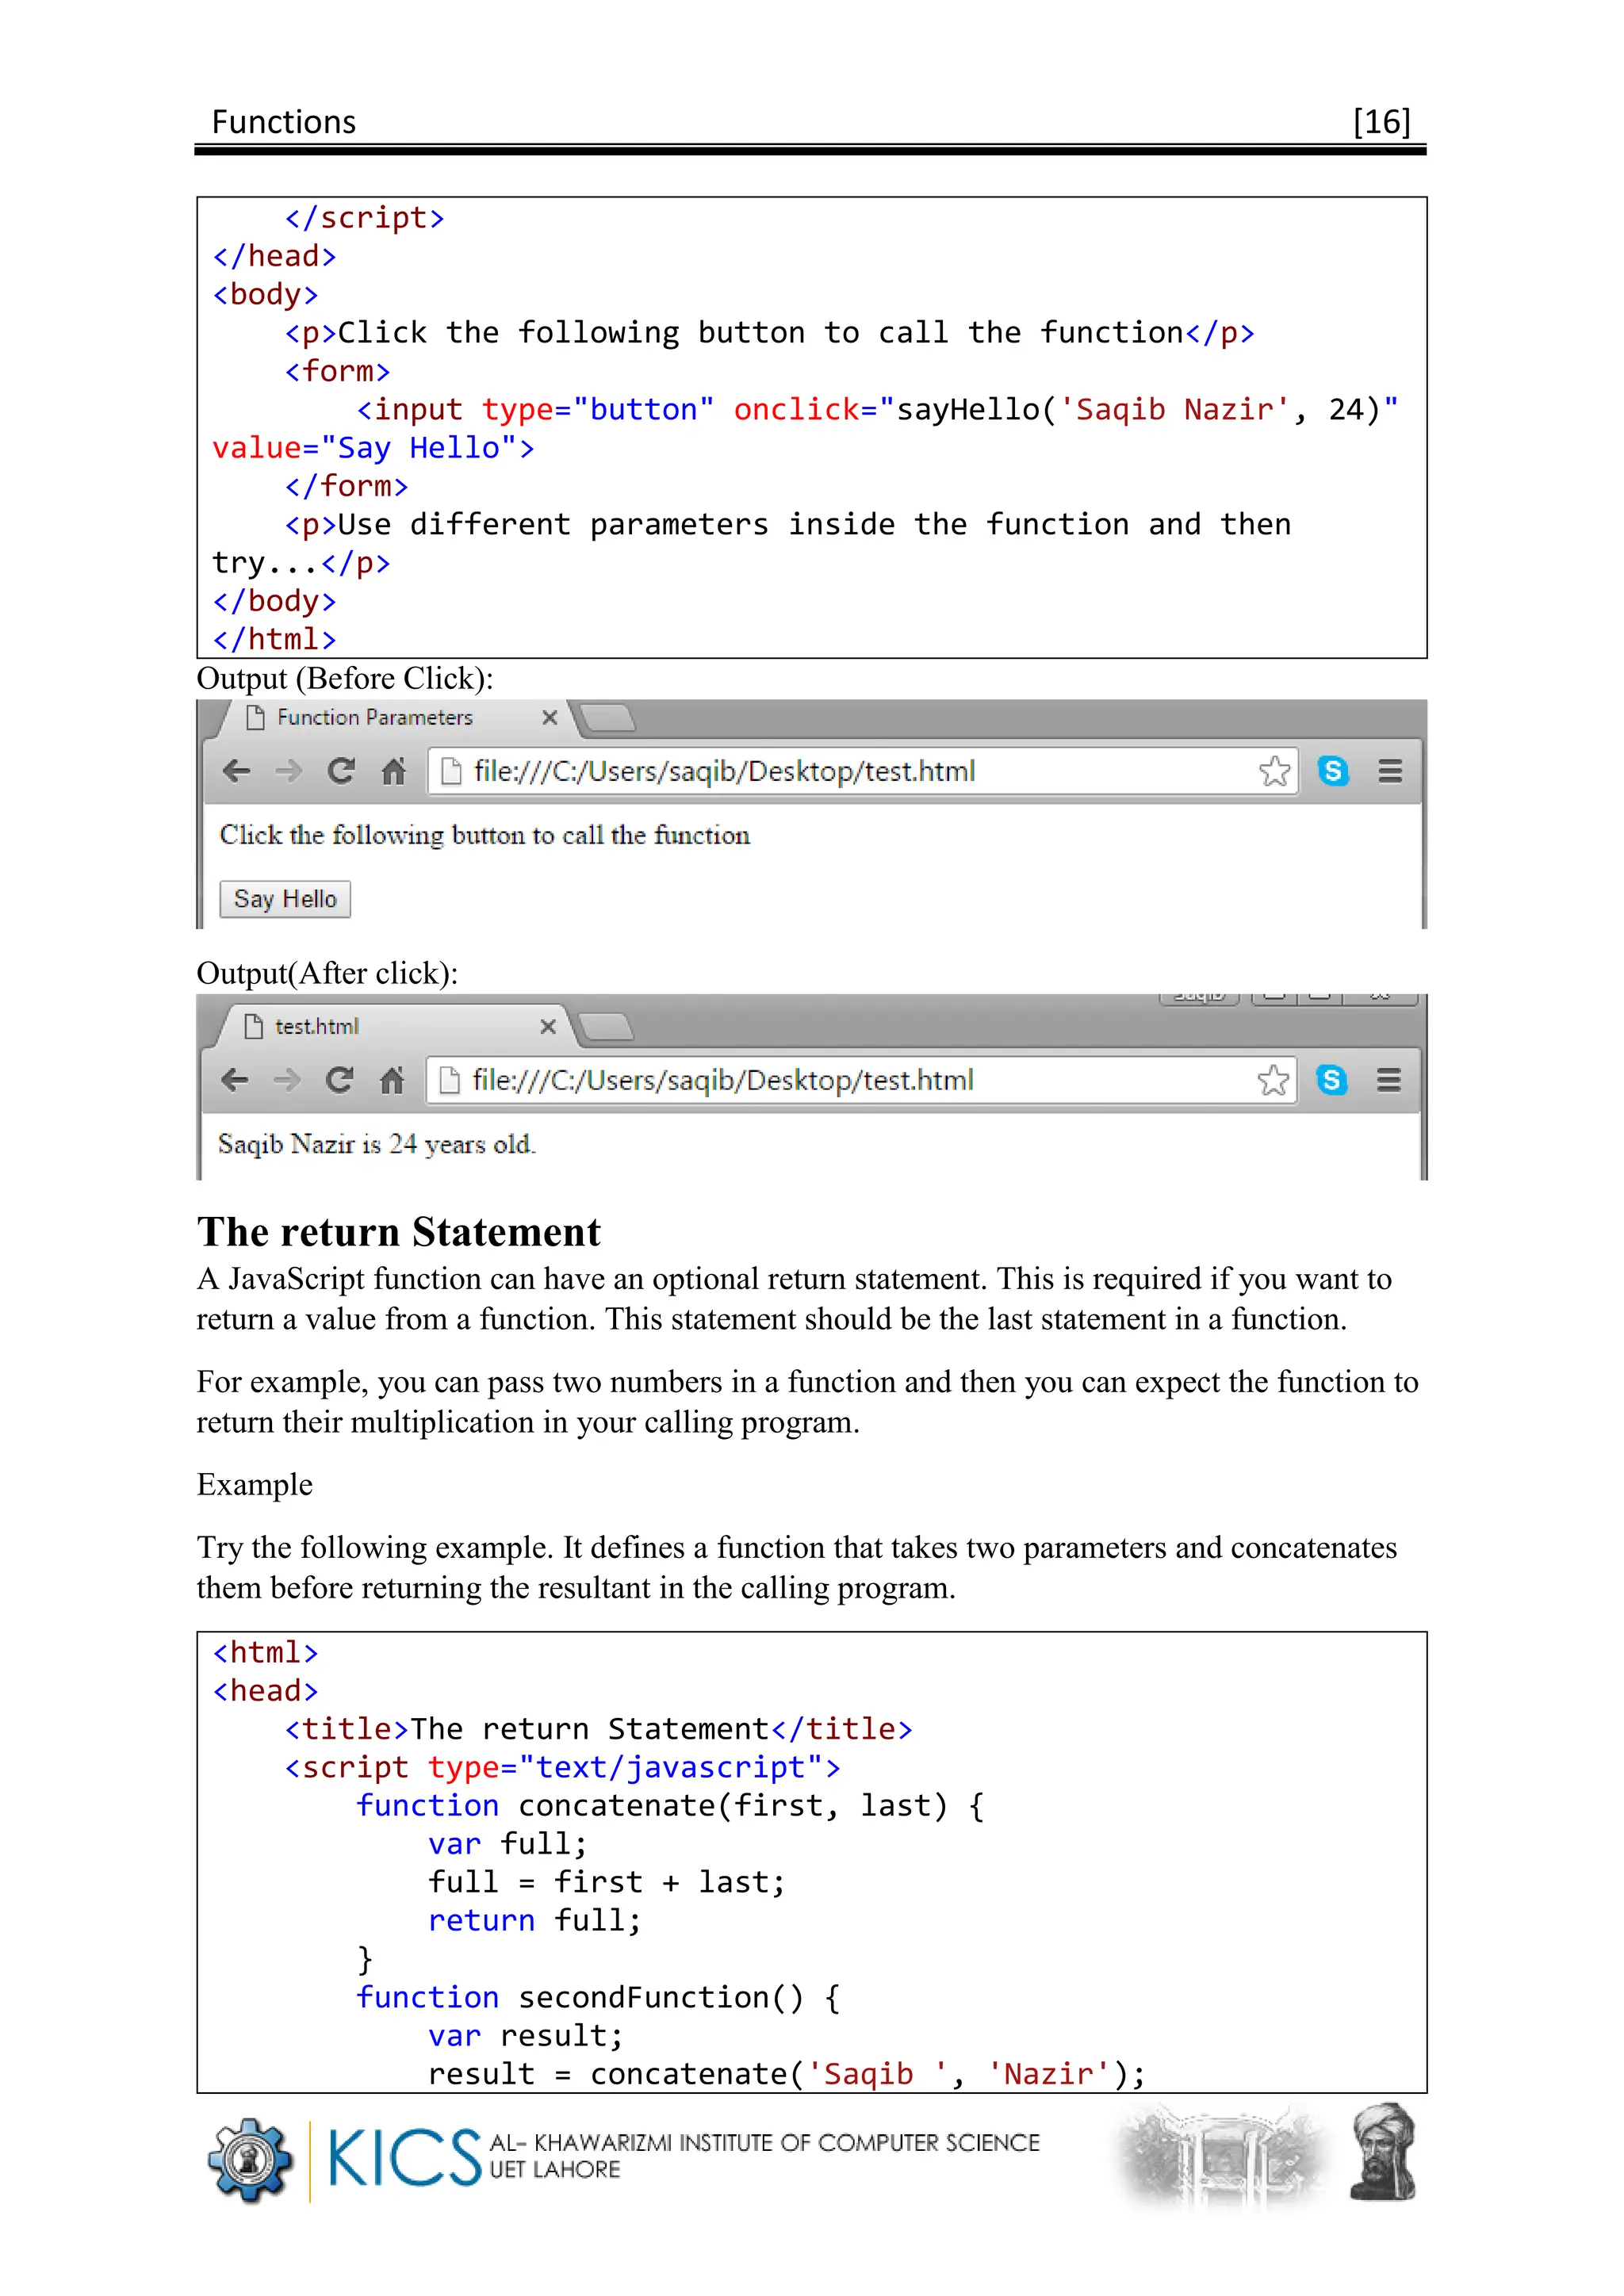Click reload icon in test.html browser window
This screenshot has width=1624, height=2296.
(x=339, y=1080)
